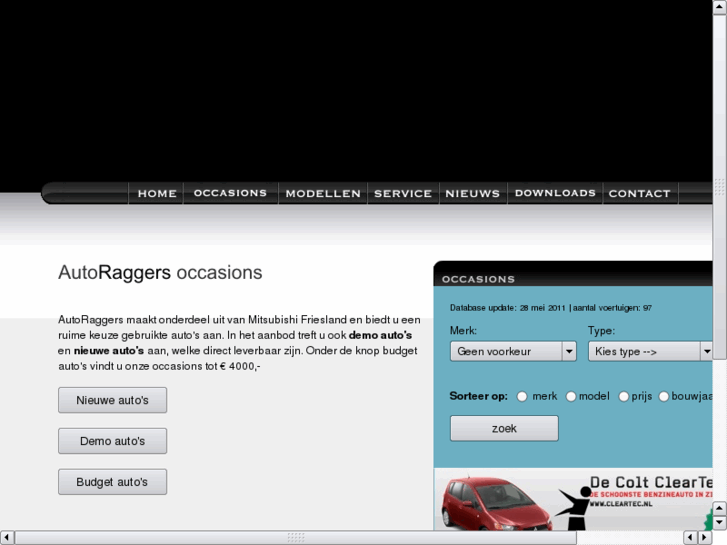Image resolution: width=727 pixels, height=545 pixels.
Task: Click the bold nieuwe auto's text
Action: pyautogui.click(x=109, y=351)
